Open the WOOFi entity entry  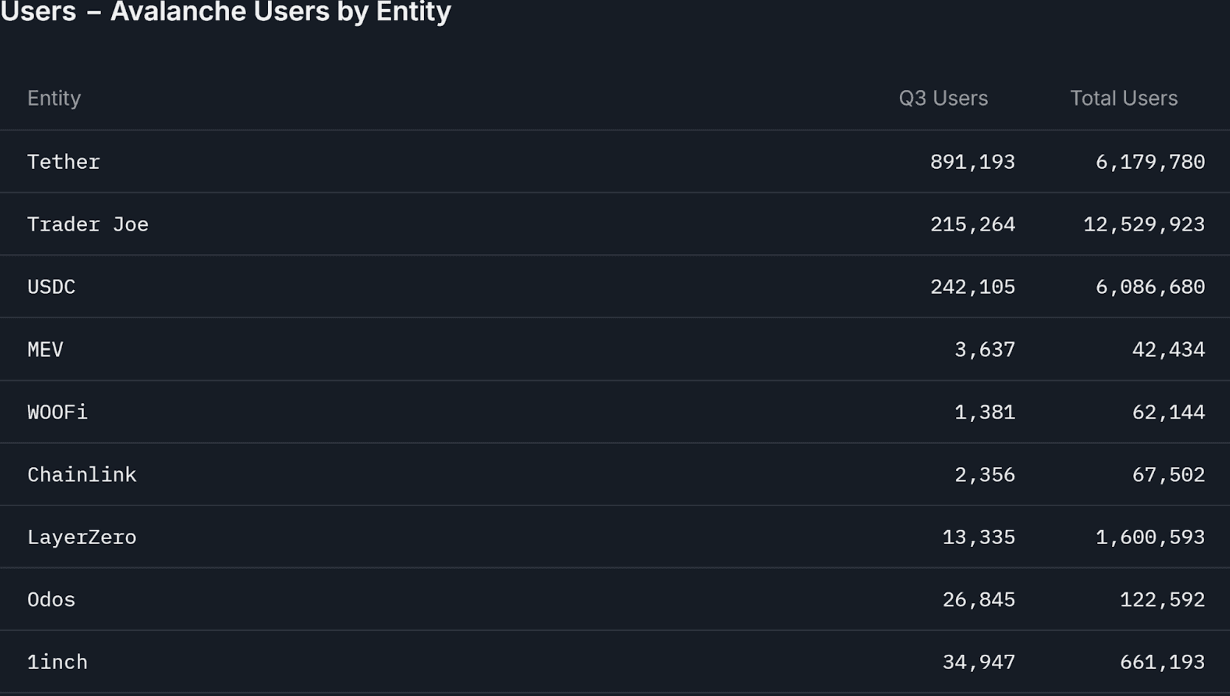click(58, 412)
